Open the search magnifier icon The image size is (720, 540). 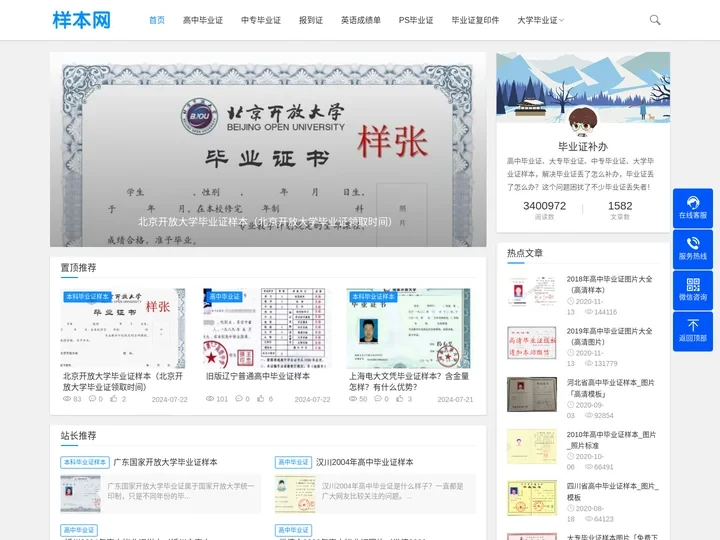[x=655, y=20]
